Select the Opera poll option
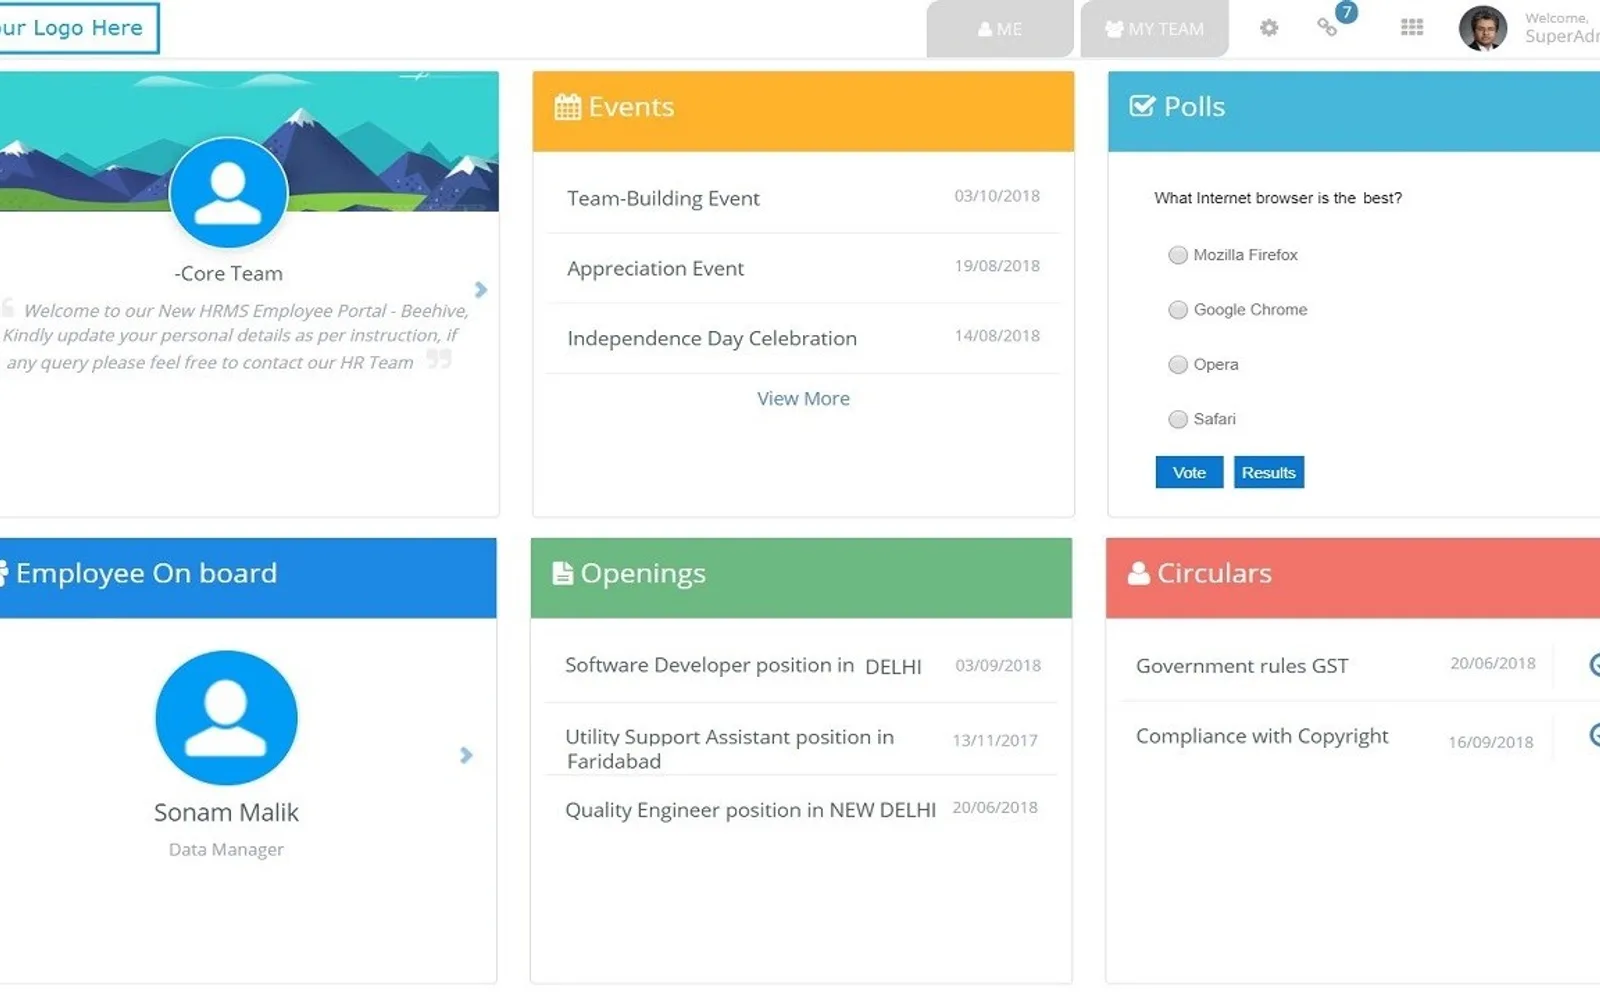This screenshot has height=1000, width=1600. [1178, 365]
